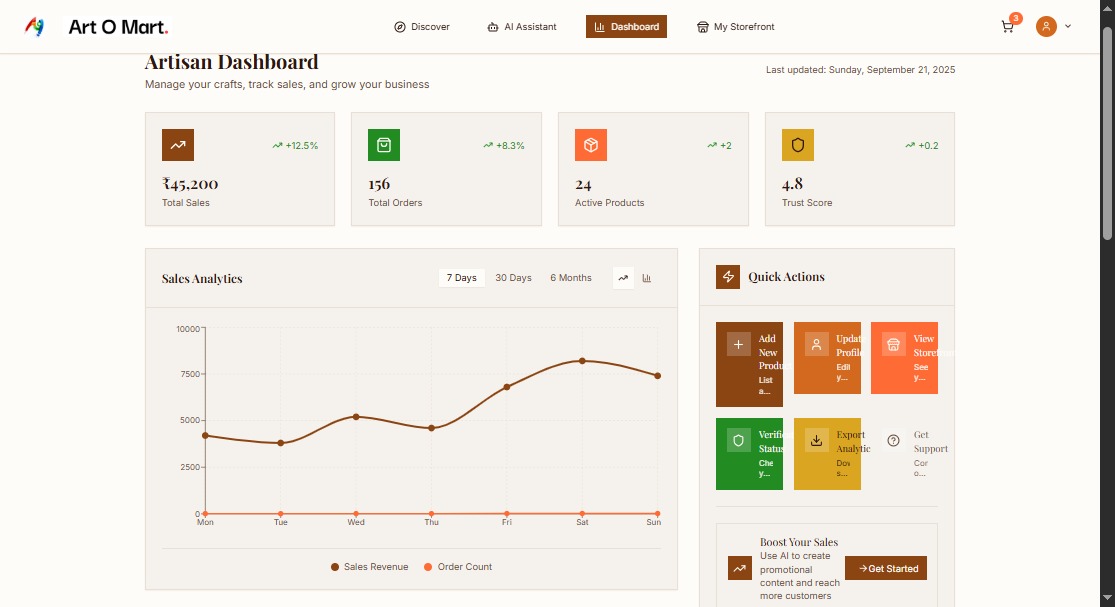The height and width of the screenshot is (607, 1115).
Task: Click the Art O Mart logo icon
Action: tap(34, 27)
